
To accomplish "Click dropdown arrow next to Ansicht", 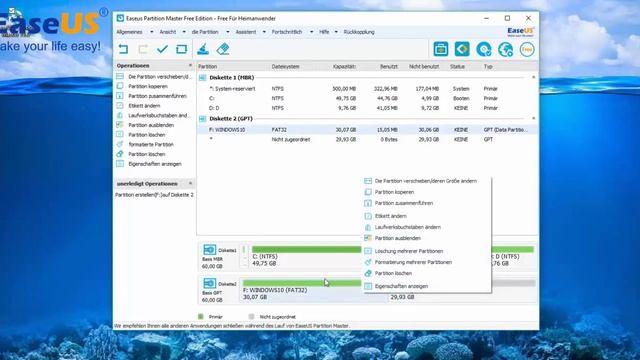I will (184, 32).
